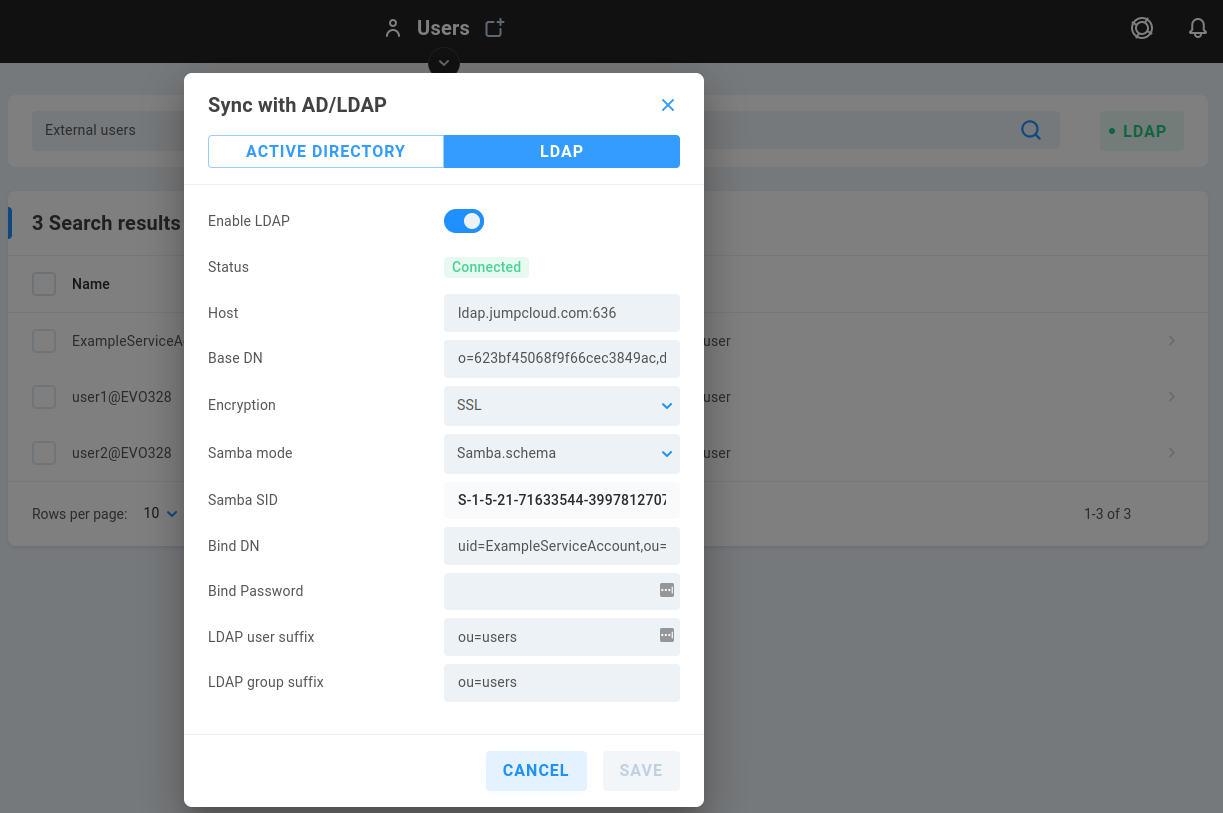The height and width of the screenshot is (813, 1223).
Task: Click the Samba SID field
Action: (x=562, y=500)
